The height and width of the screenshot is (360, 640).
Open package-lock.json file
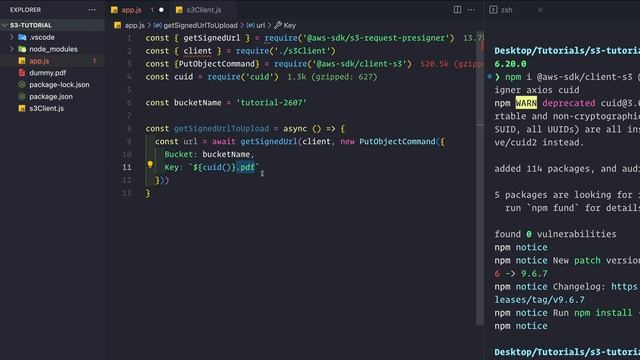pyautogui.click(x=59, y=84)
